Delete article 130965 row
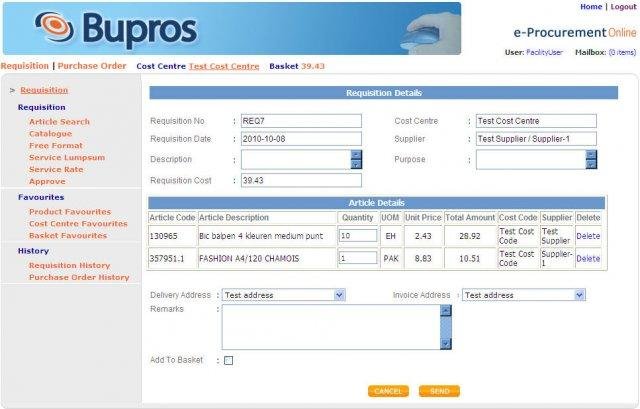Image resolution: width=640 pixels, height=409 pixels. 588,236
